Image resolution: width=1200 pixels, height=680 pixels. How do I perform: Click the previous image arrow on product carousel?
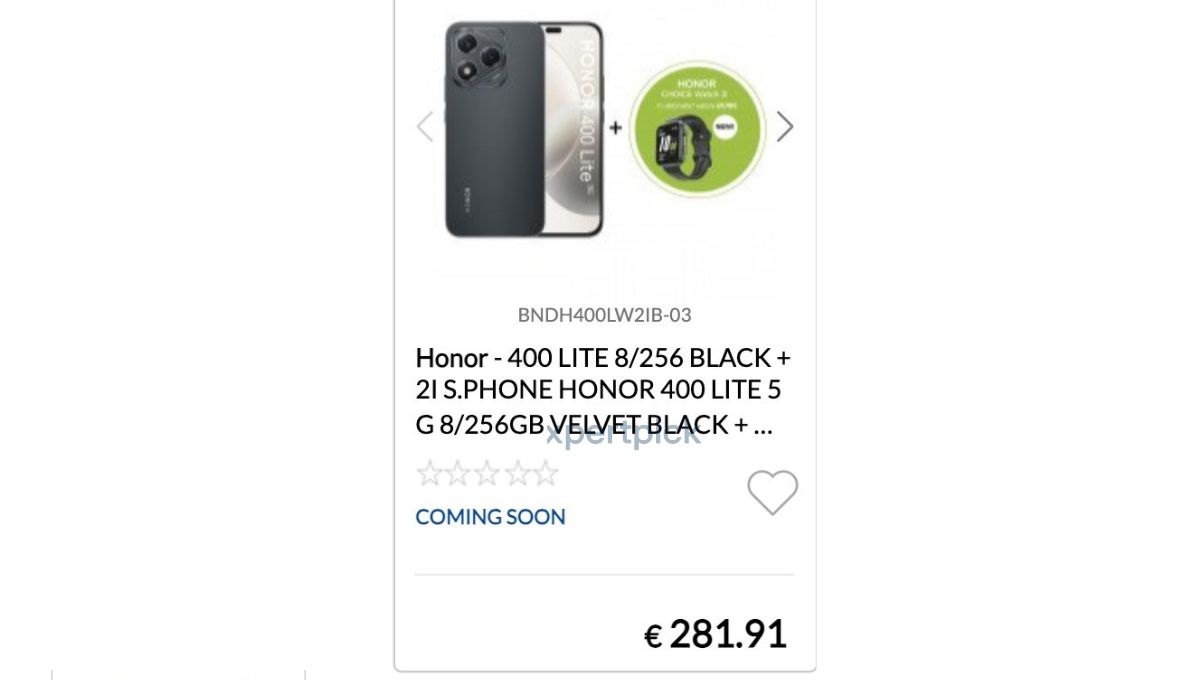(x=425, y=127)
